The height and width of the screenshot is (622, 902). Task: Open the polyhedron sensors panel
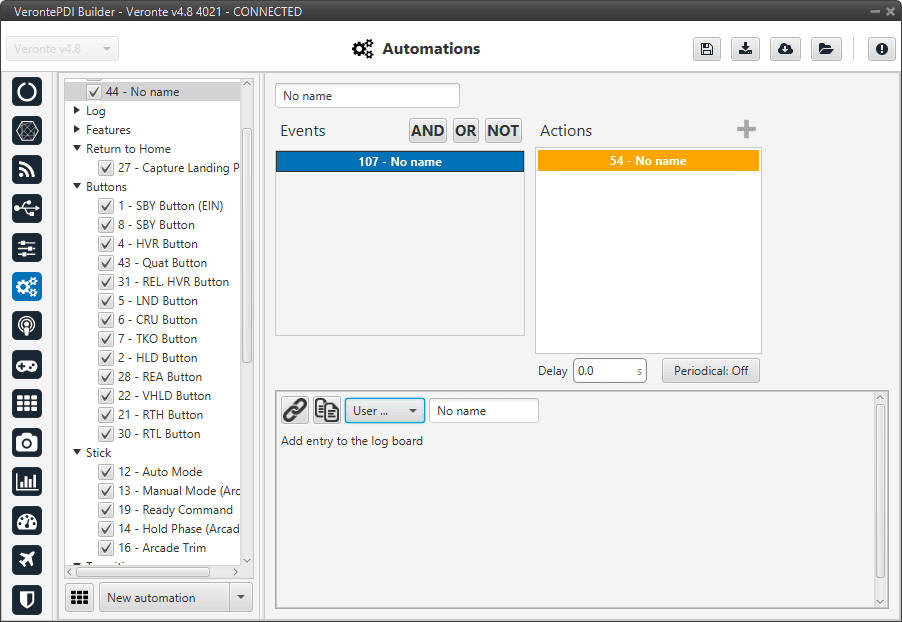(x=26, y=131)
